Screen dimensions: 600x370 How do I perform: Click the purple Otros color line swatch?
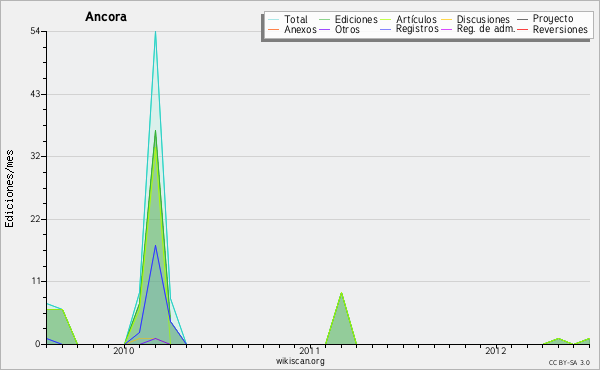(x=324, y=29)
